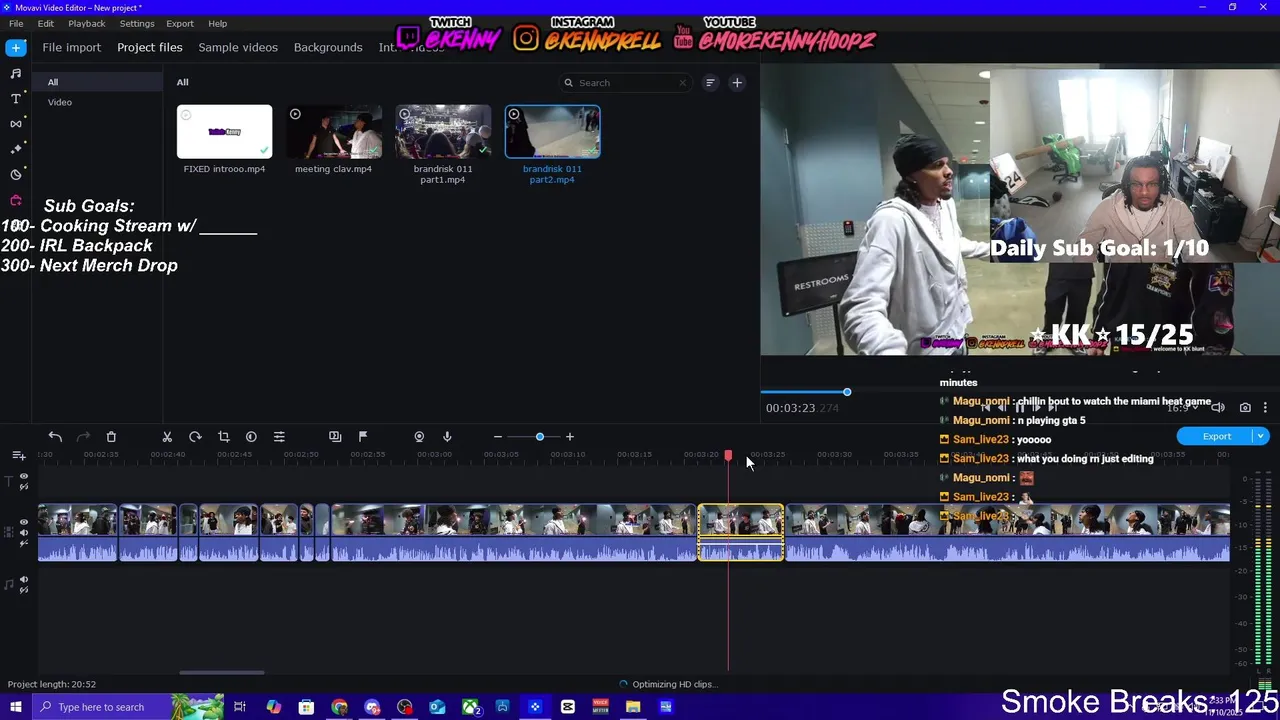Screen dimensions: 1280x720
Task: Switch to the Sample videos tab
Action: tap(238, 47)
